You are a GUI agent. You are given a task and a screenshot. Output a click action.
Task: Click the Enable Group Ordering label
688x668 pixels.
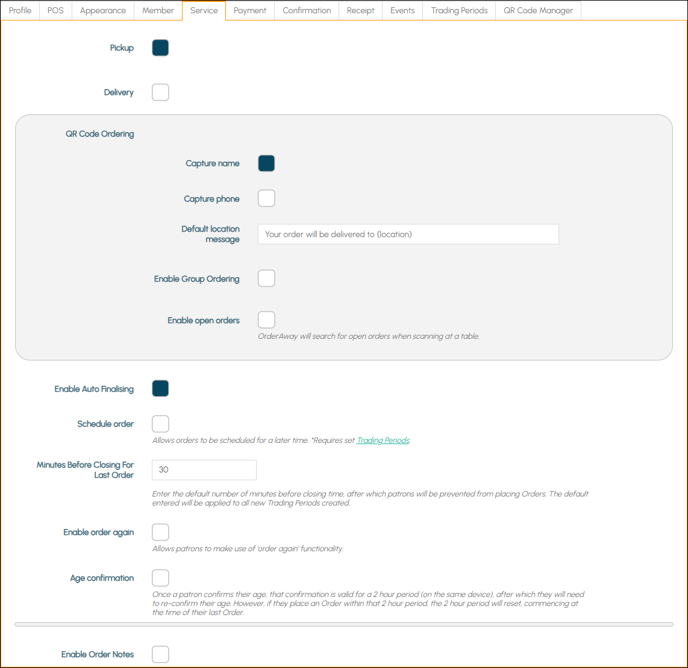click(197, 279)
